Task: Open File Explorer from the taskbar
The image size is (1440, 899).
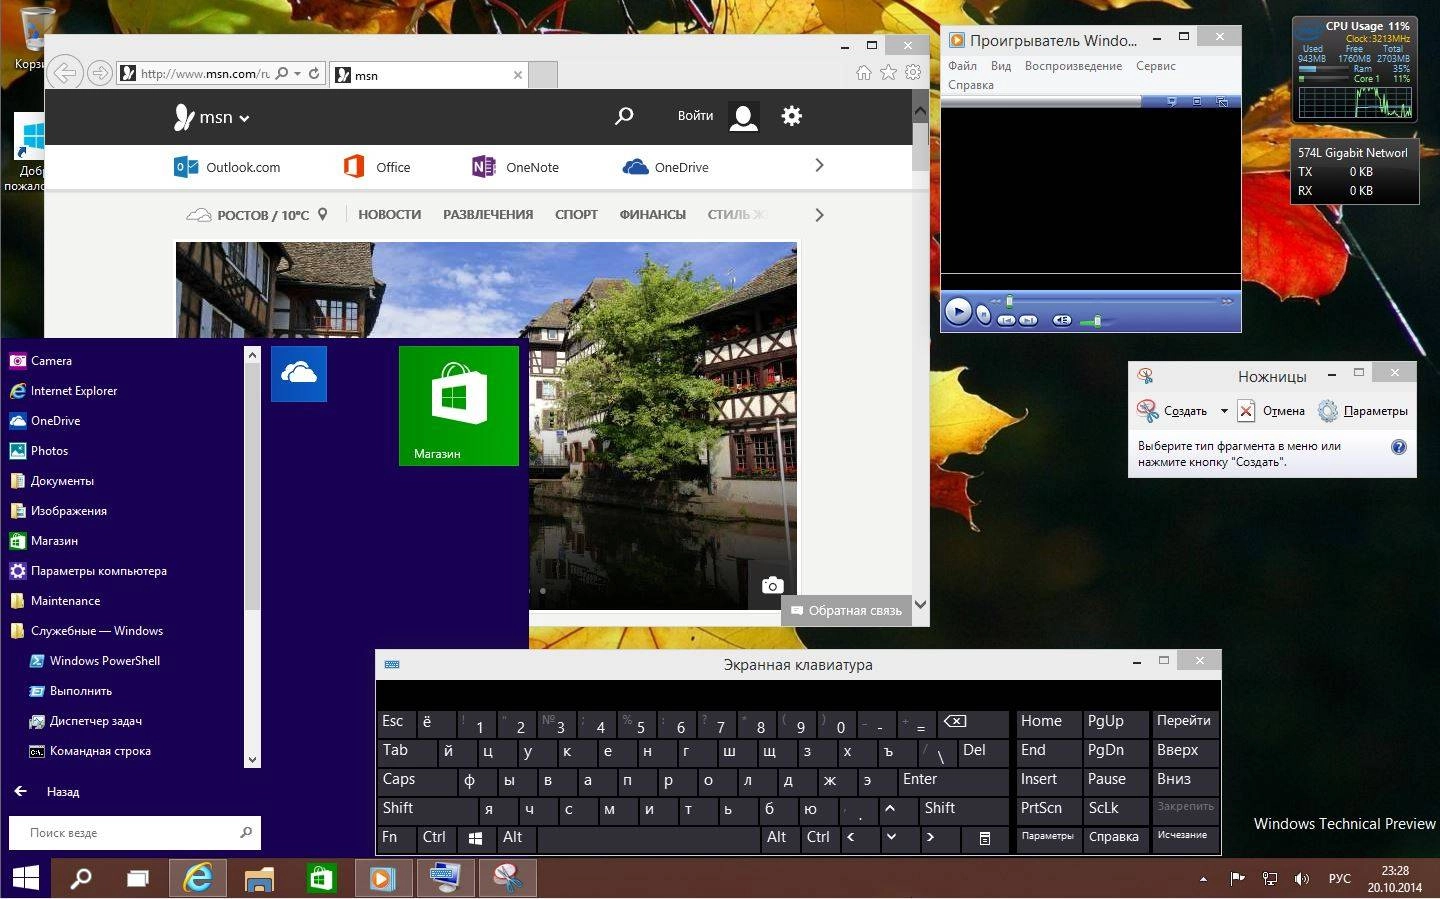Action: [x=259, y=878]
